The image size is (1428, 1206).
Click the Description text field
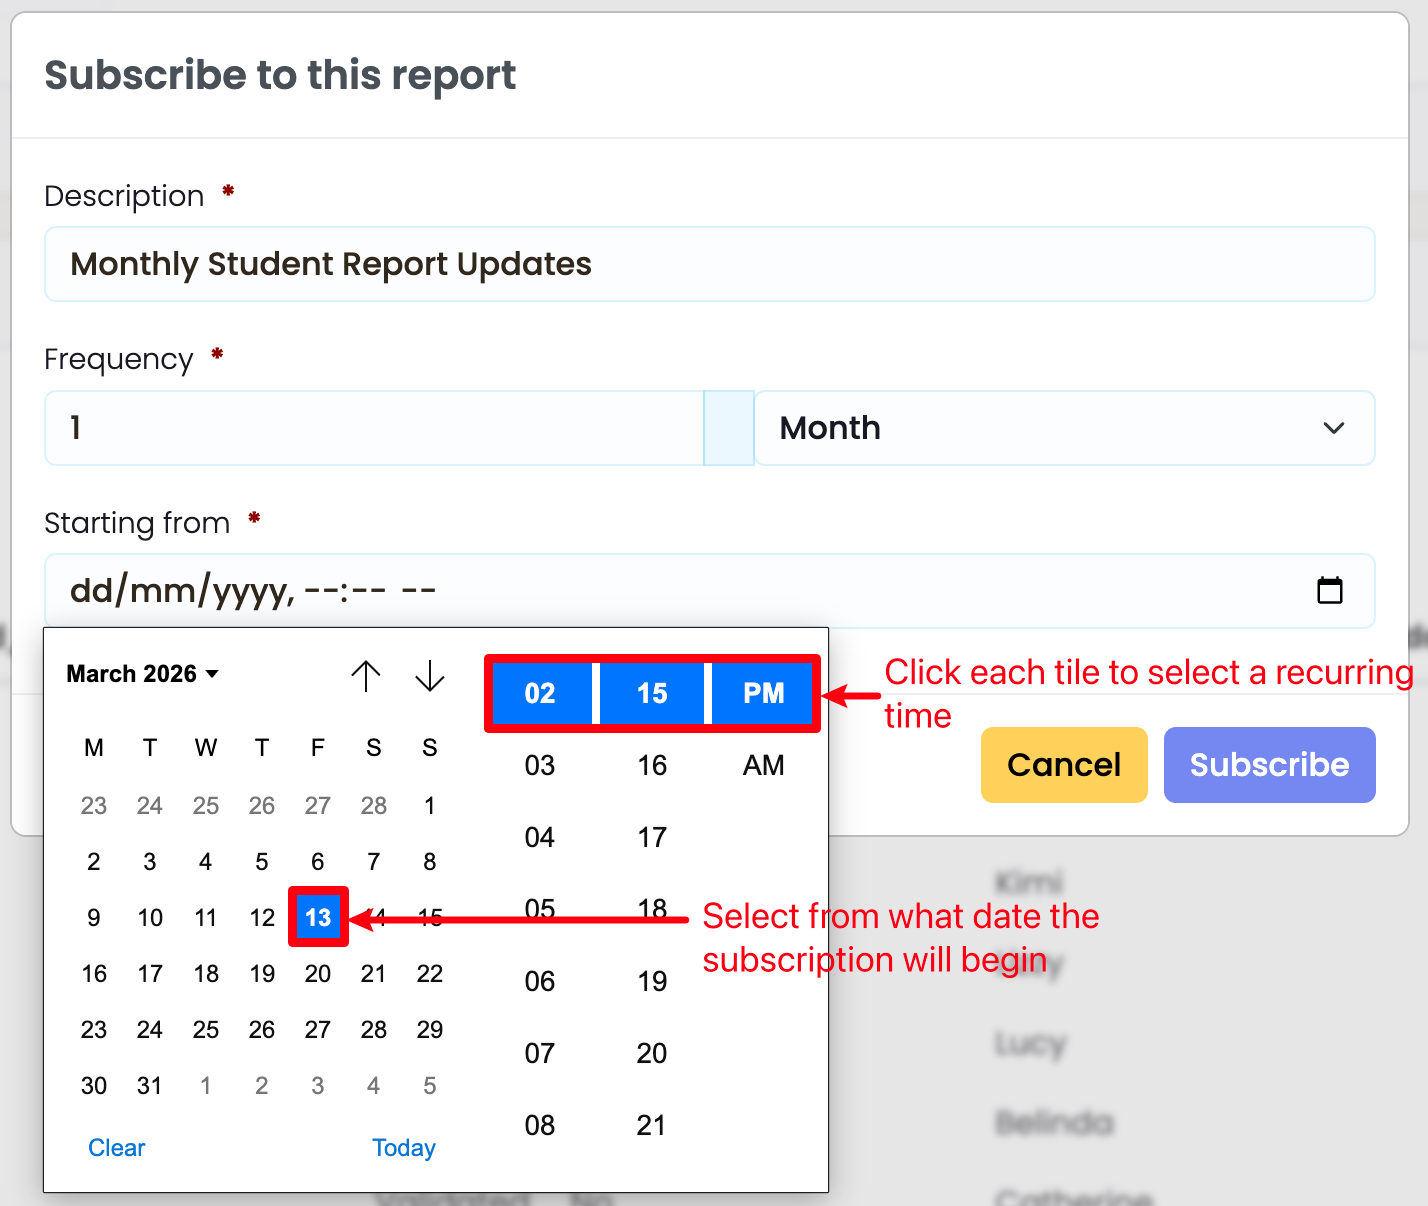(709, 265)
